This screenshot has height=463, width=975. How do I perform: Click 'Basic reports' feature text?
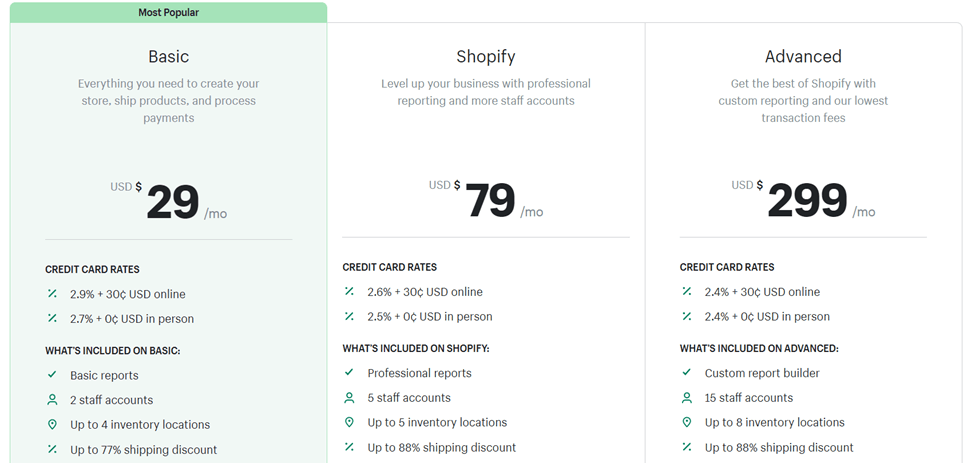point(104,375)
